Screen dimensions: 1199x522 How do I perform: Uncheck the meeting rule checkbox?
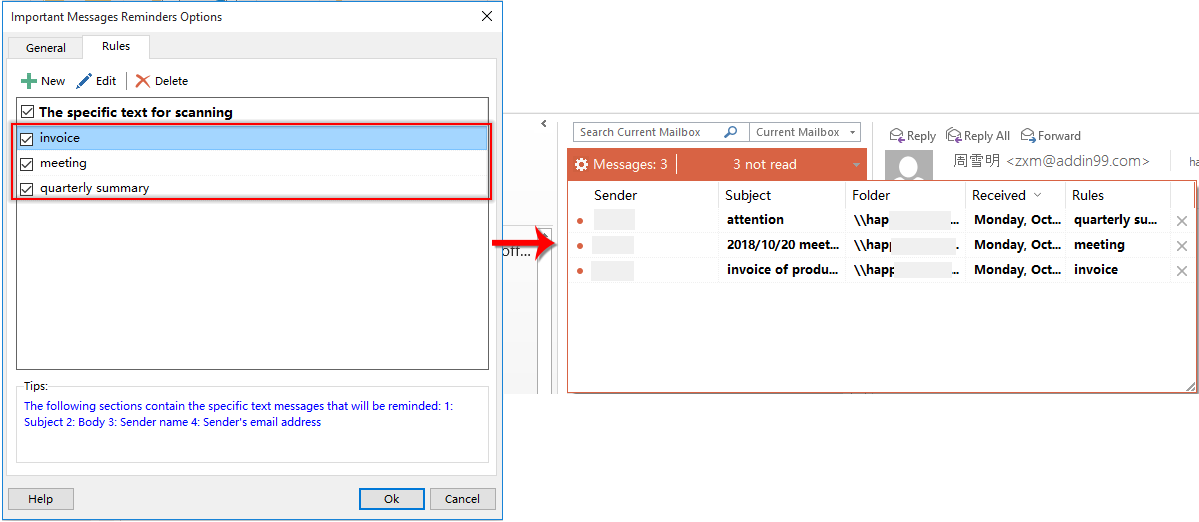coord(27,164)
